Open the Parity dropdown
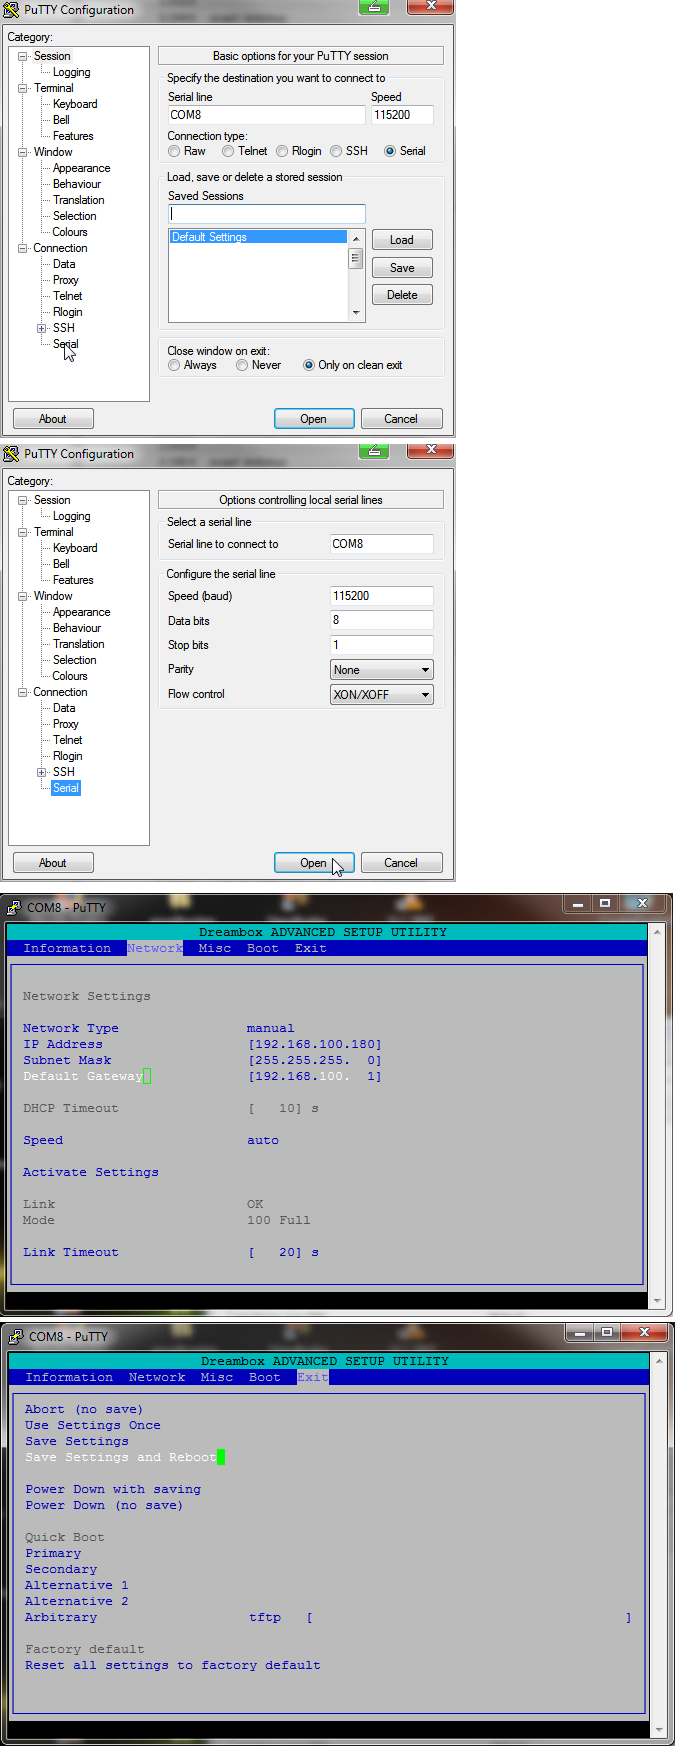This screenshot has width=676, height=1750. (x=382, y=670)
